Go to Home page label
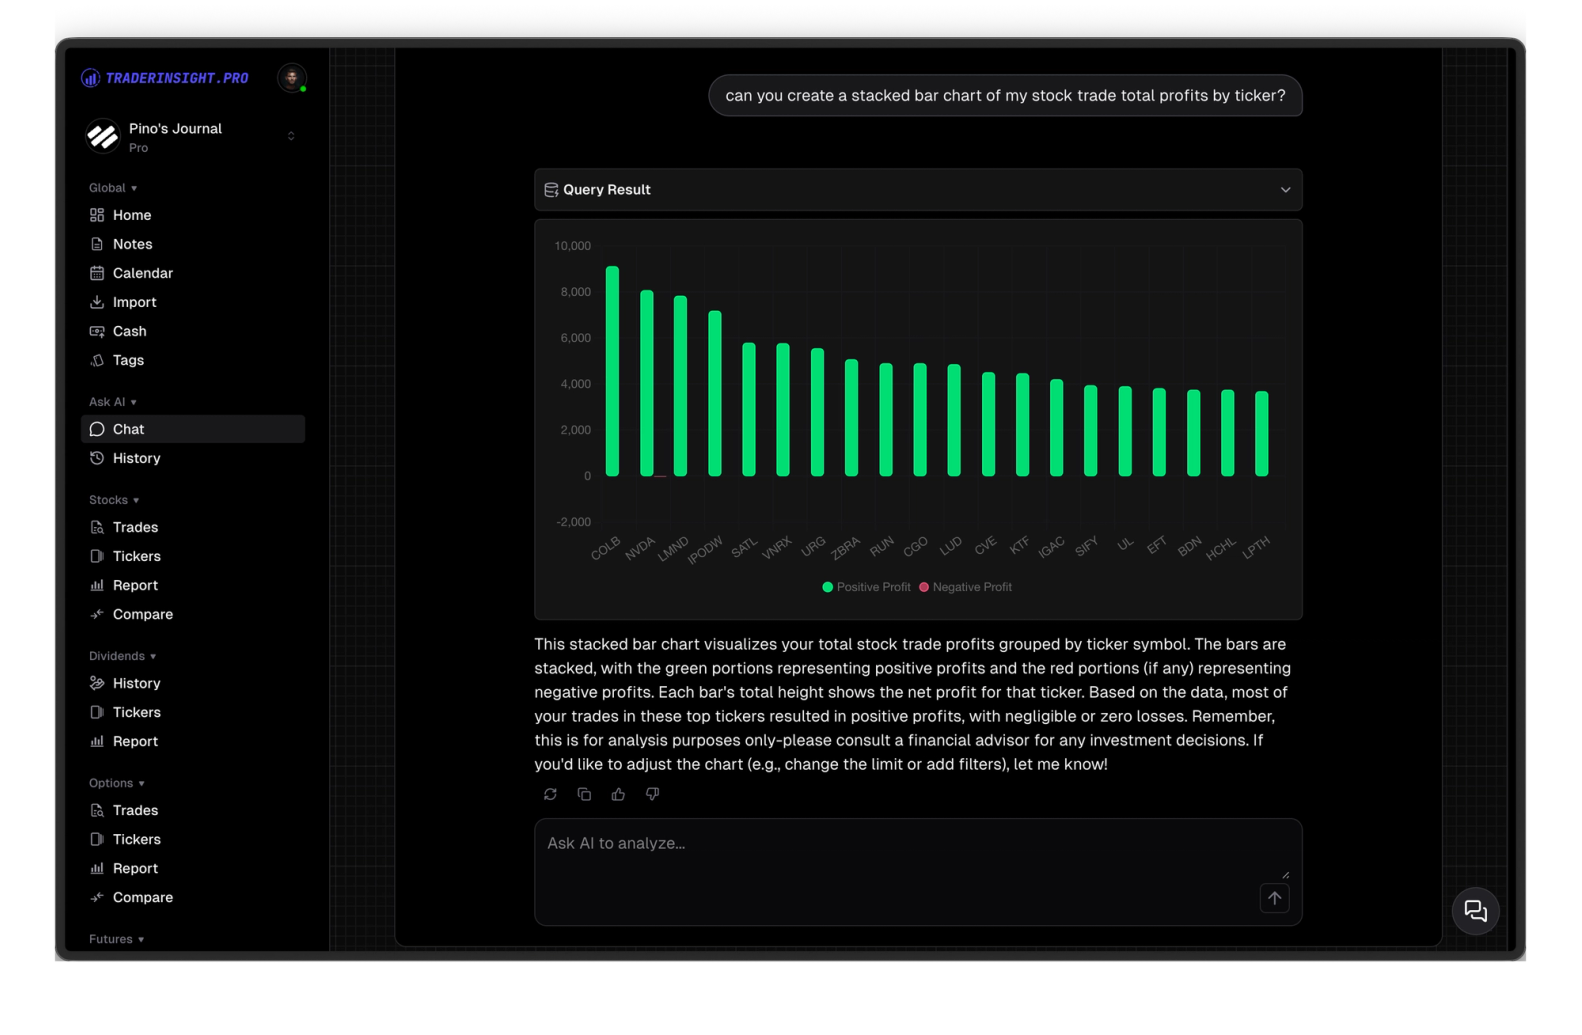 [x=132, y=215]
